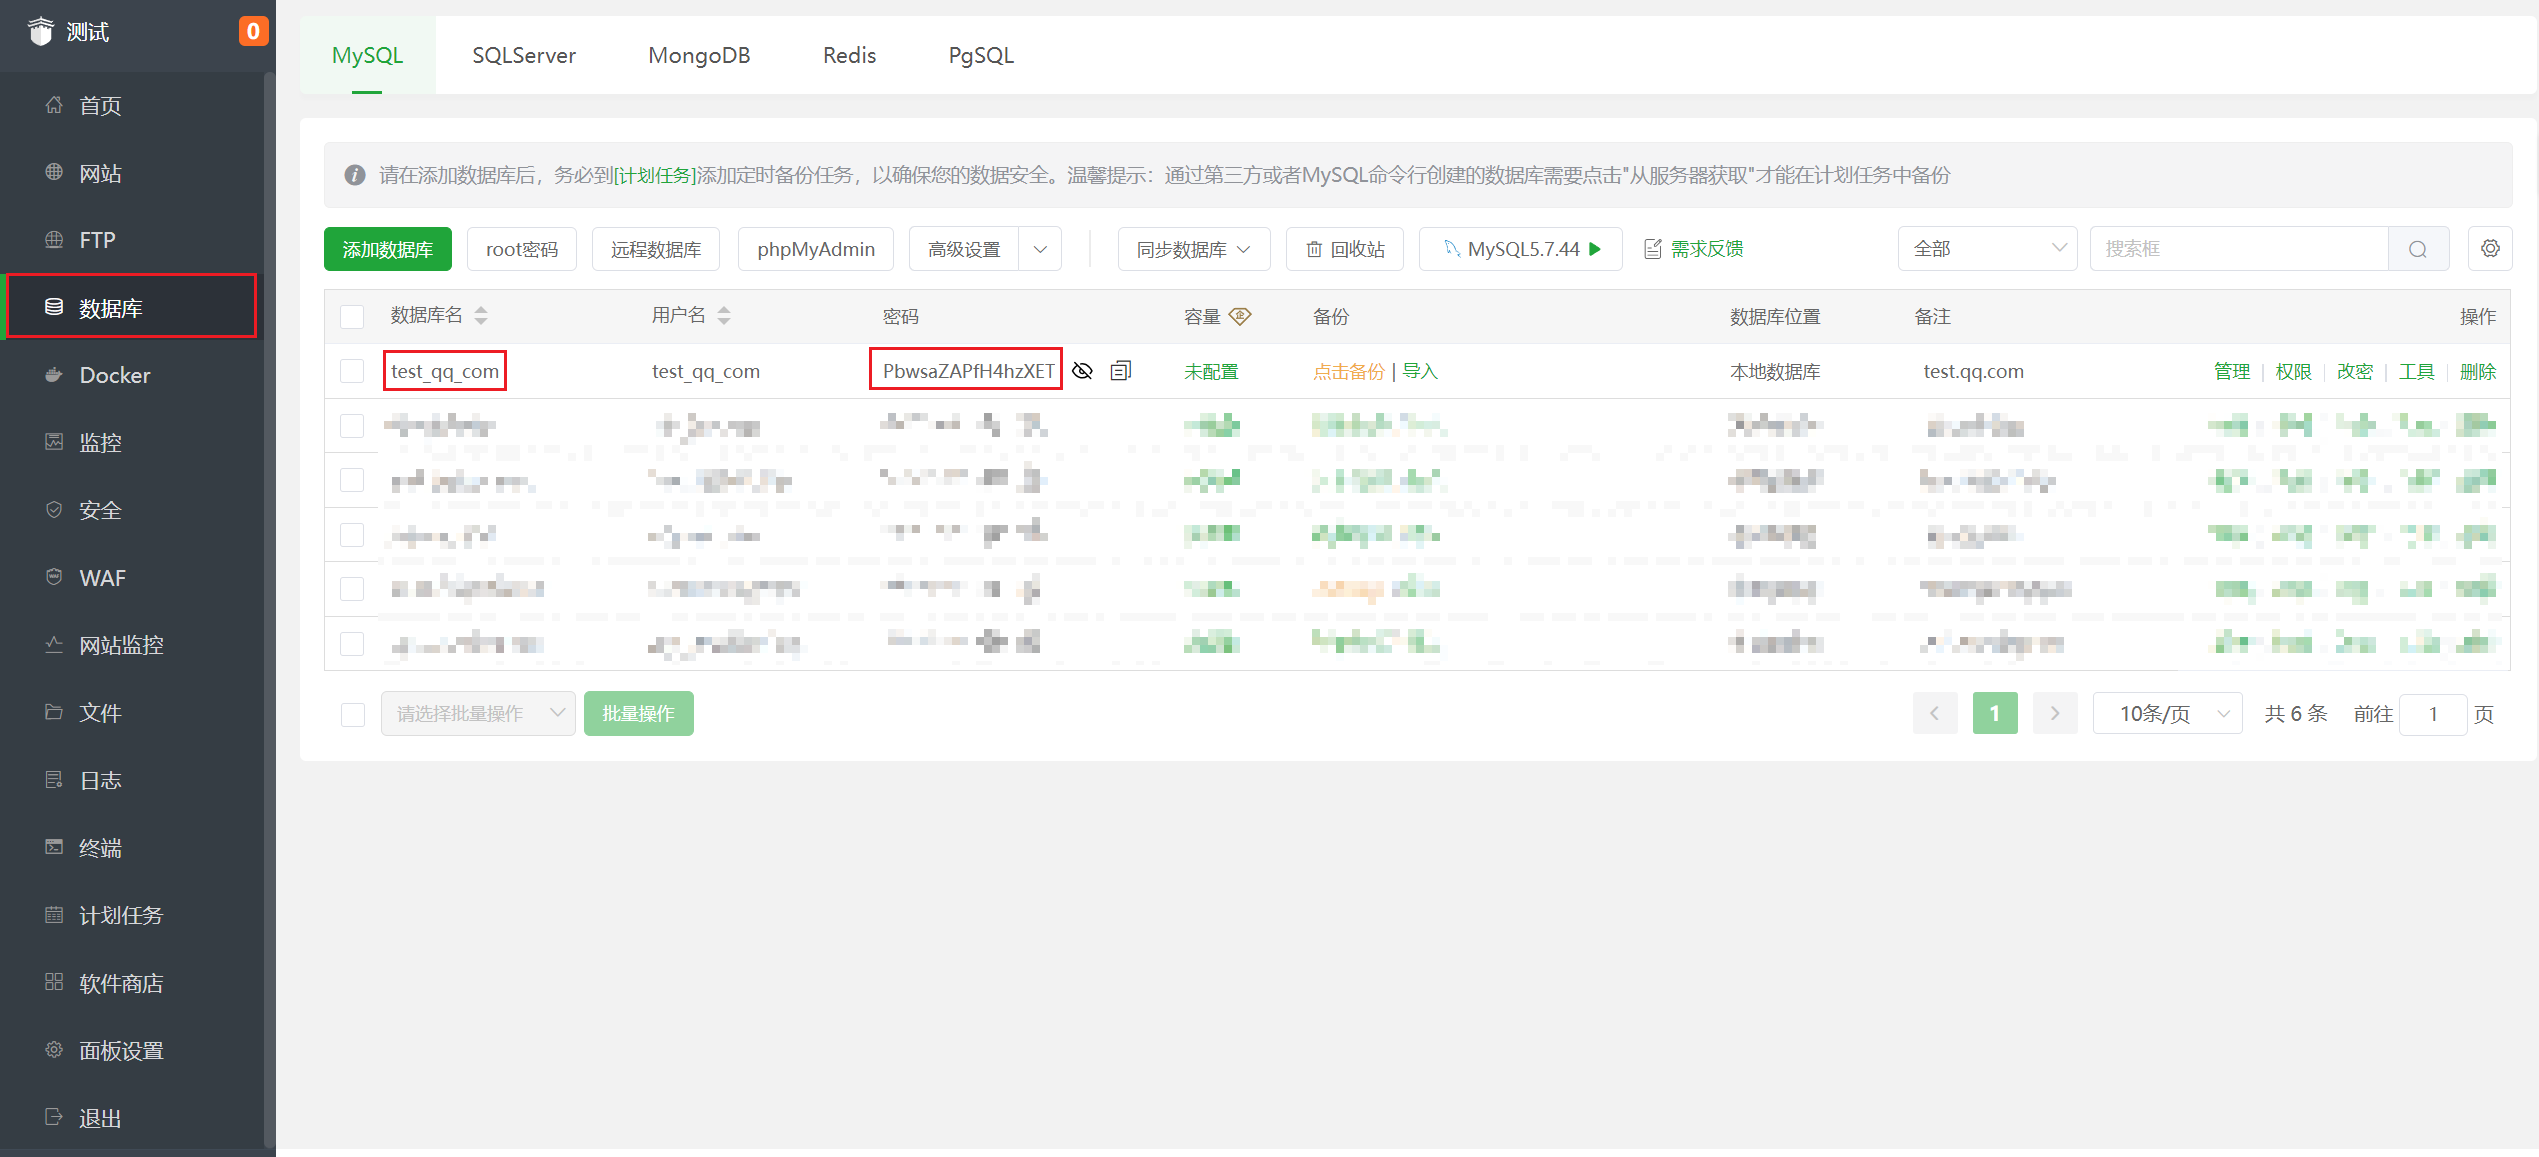Screen dimensions: 2539x1157
Task: Toggle the select-all header checkbox
Action: click(x=352, y=317)
